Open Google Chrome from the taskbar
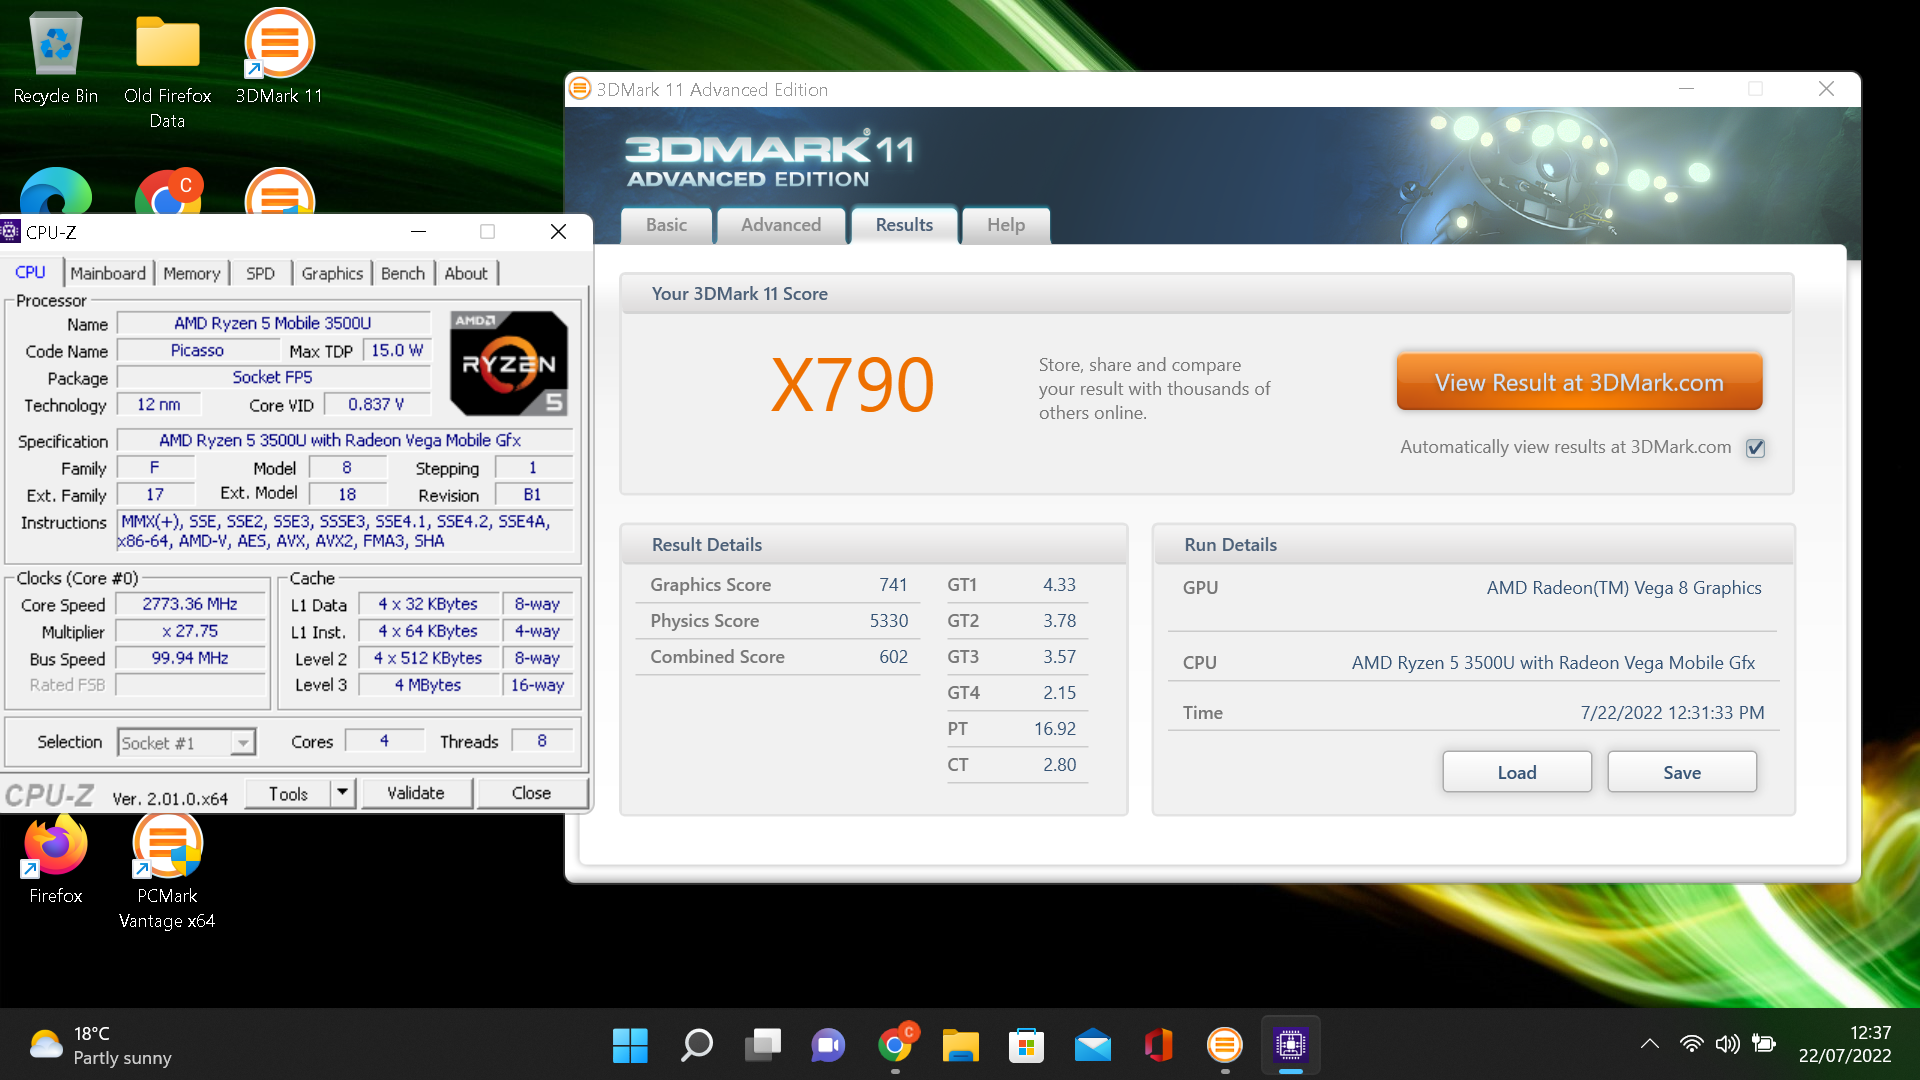This screenshot has height=1080, width=1920. point(895,1045)
